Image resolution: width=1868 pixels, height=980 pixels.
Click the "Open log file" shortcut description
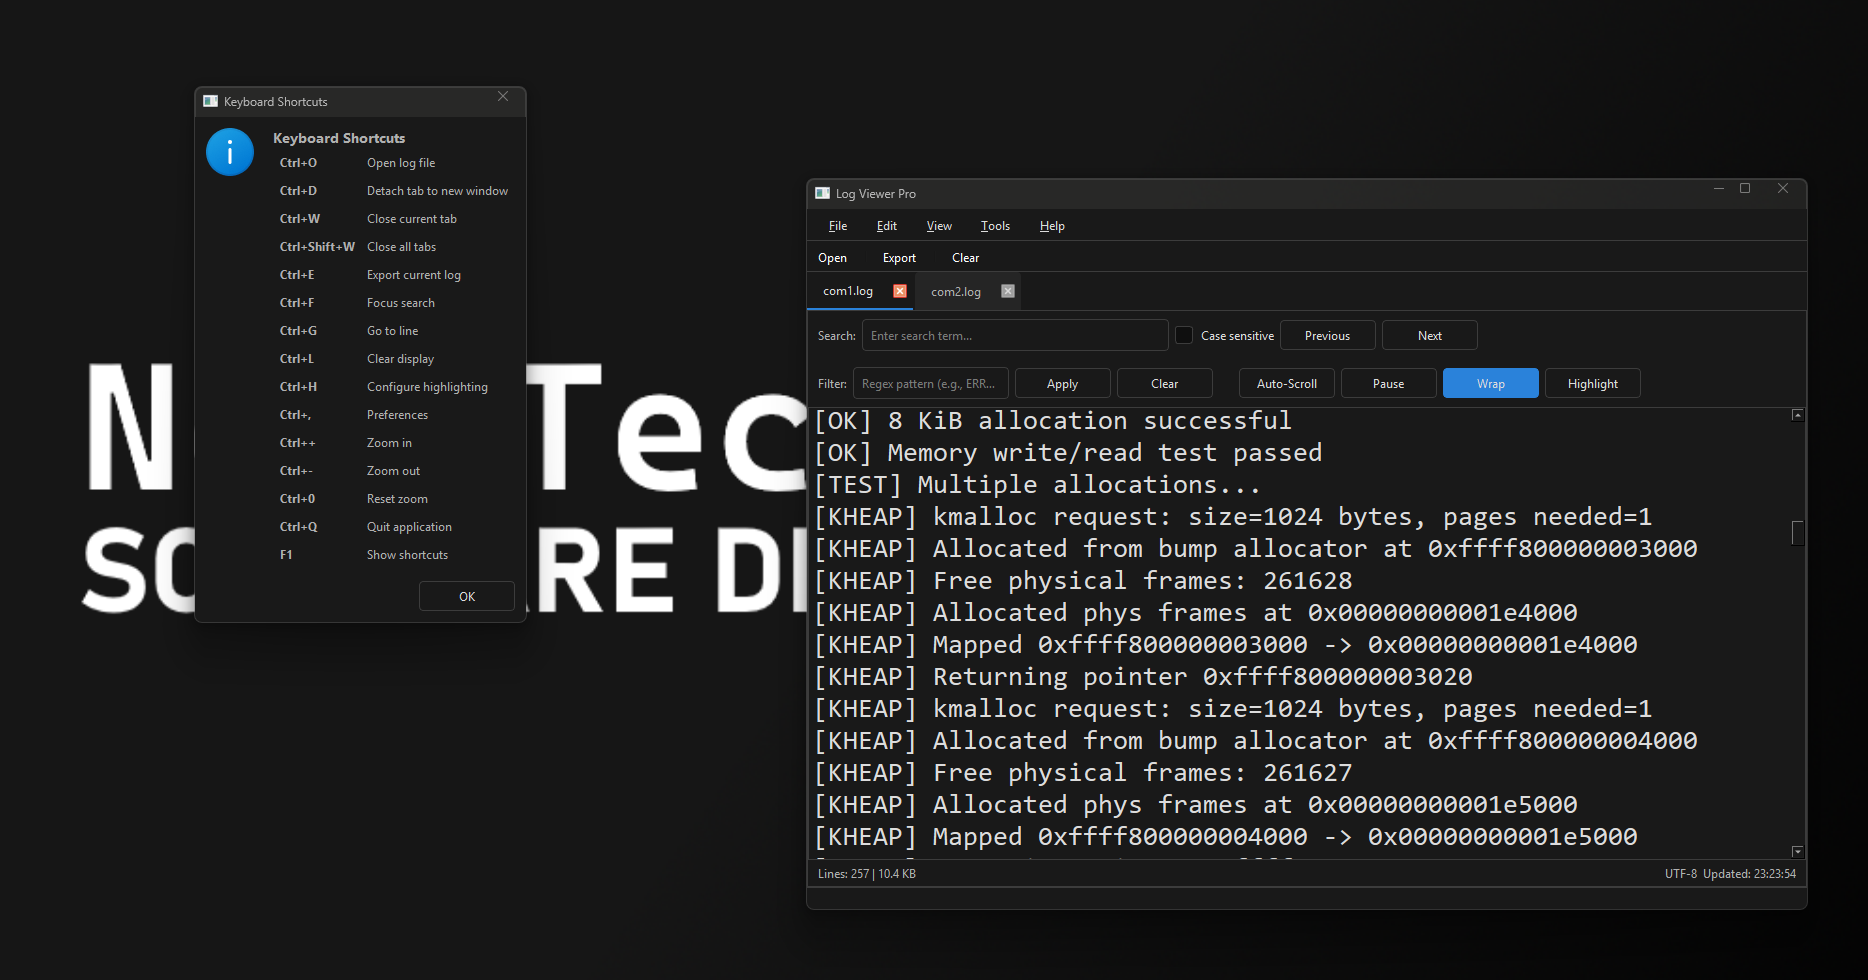point(401,163)
